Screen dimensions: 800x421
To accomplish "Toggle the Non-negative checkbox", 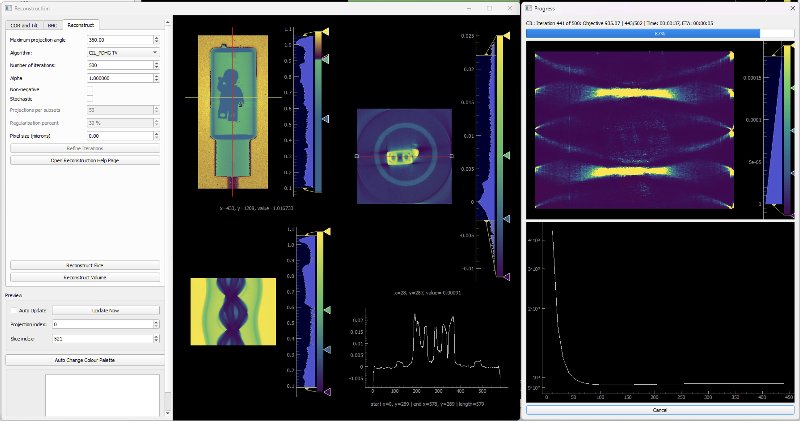I will coord(90,90).
